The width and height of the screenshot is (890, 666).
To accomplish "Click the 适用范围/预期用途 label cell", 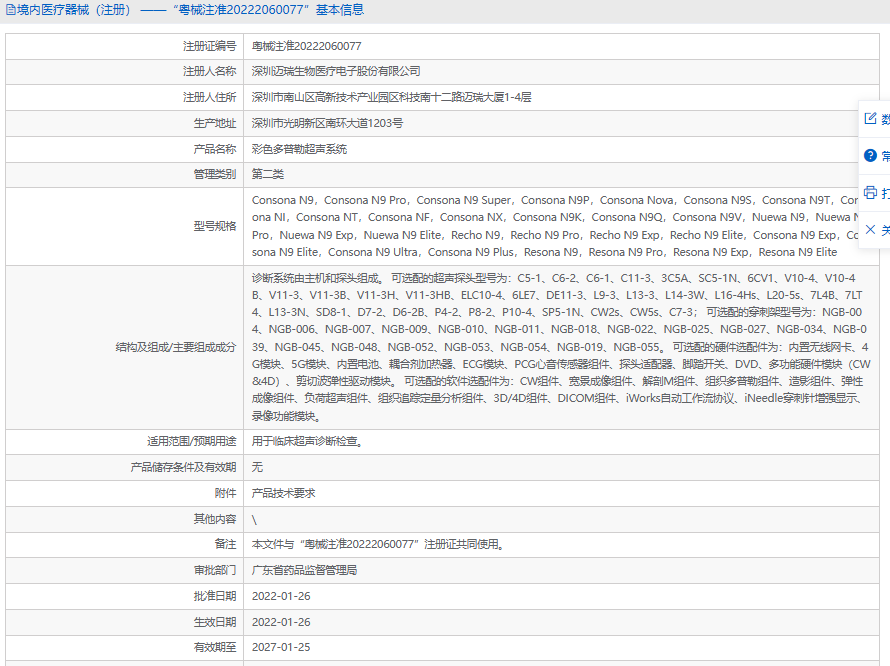I will [x=124, y=441].
